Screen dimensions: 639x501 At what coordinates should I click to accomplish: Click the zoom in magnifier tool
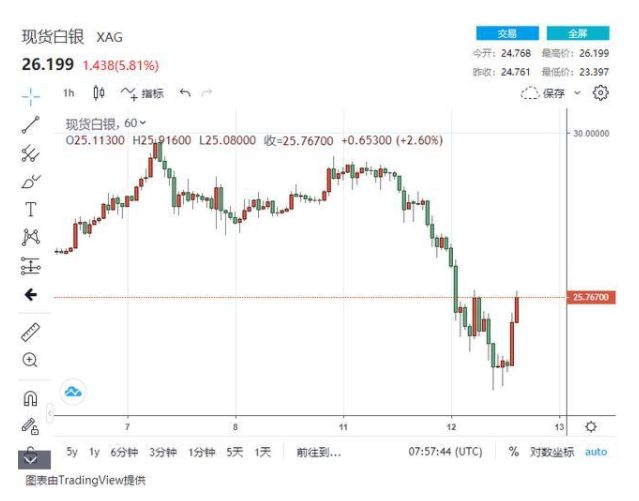(31, 360)
